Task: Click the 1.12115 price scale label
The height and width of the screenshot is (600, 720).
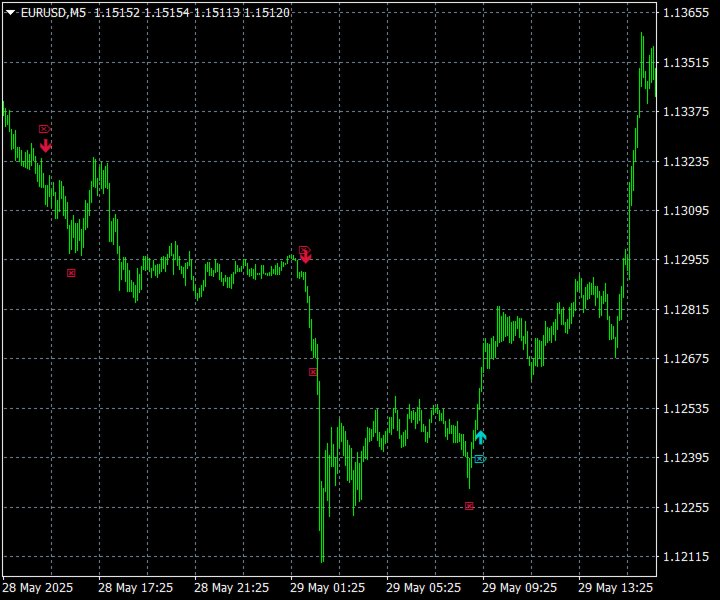Action: (686, 557)
